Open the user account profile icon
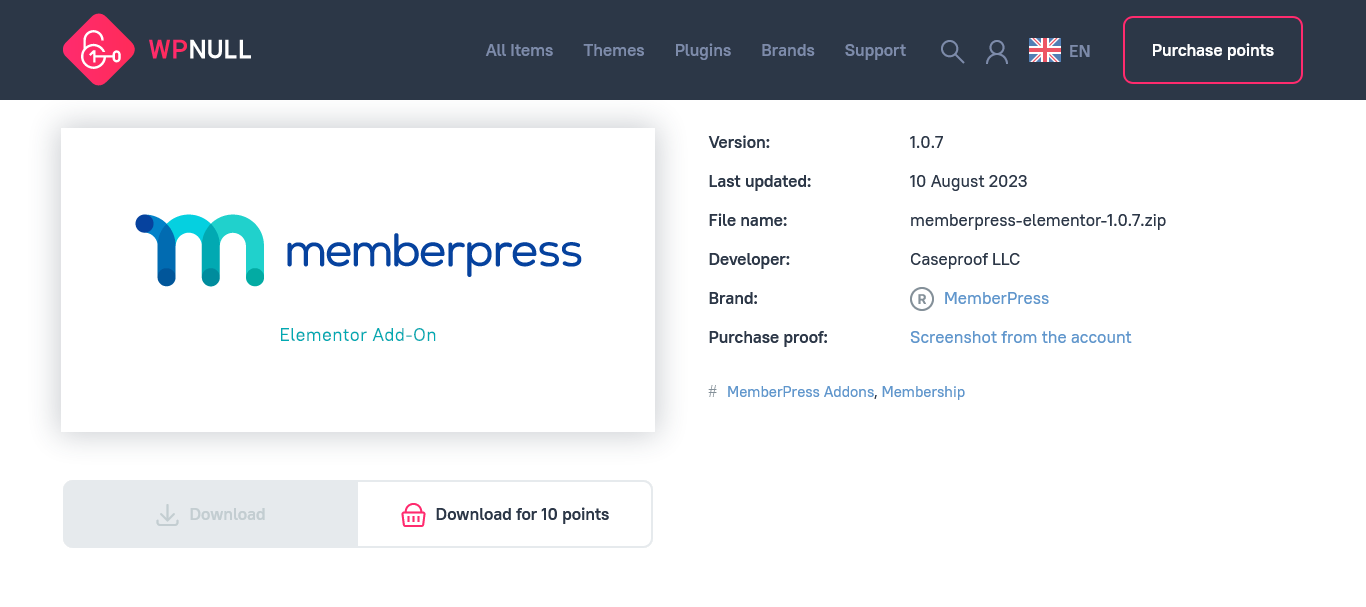1366x607 pixels. click(x=997, y=51)
